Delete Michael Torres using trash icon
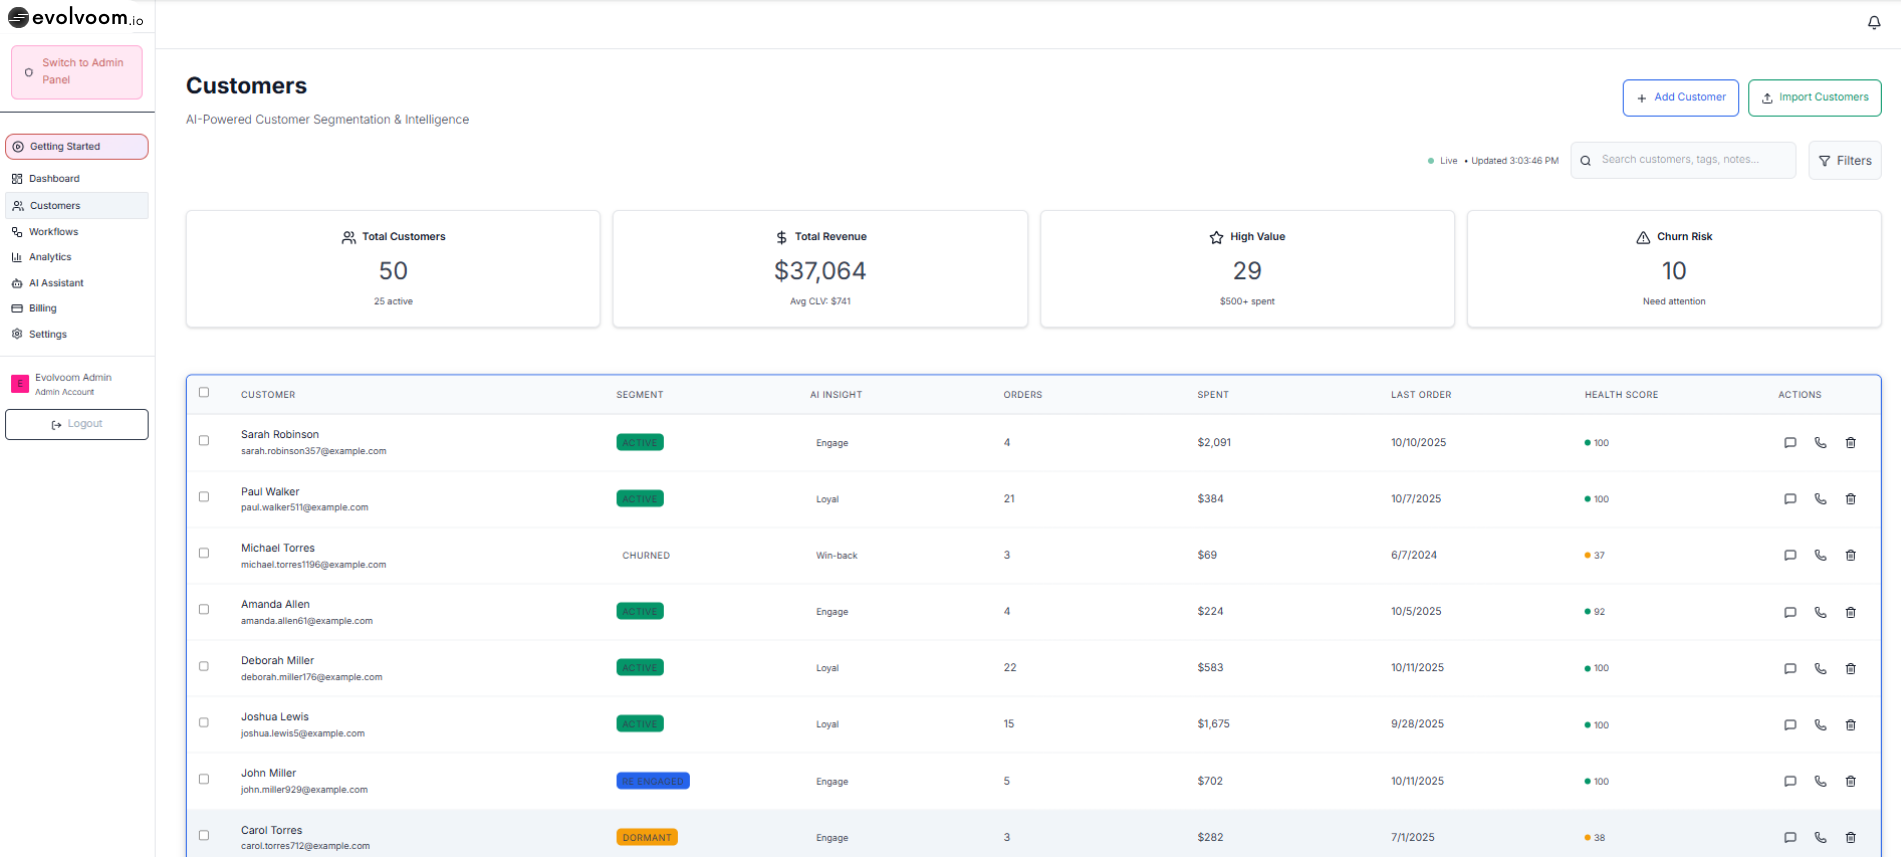1904x857 pixels. tap(1850, 555)
